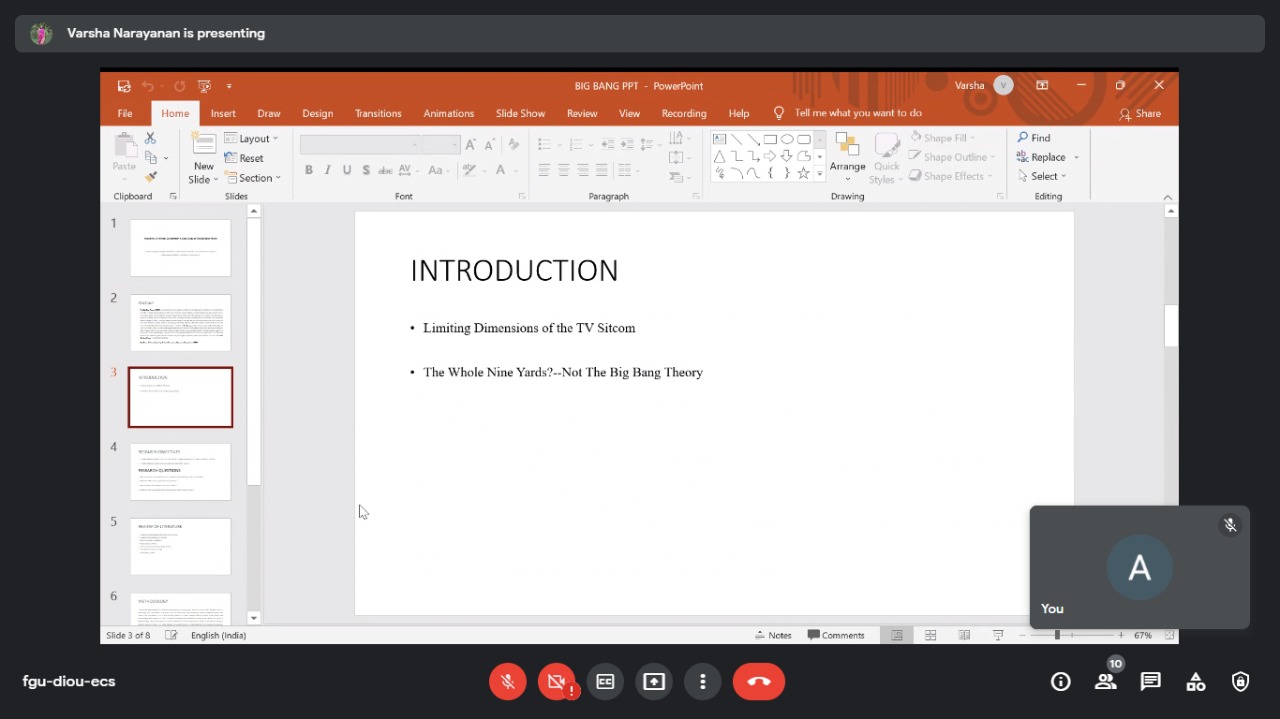Open the Select dropdown in Editing
Screen dimensions: 1280x719
[1042, 176]
